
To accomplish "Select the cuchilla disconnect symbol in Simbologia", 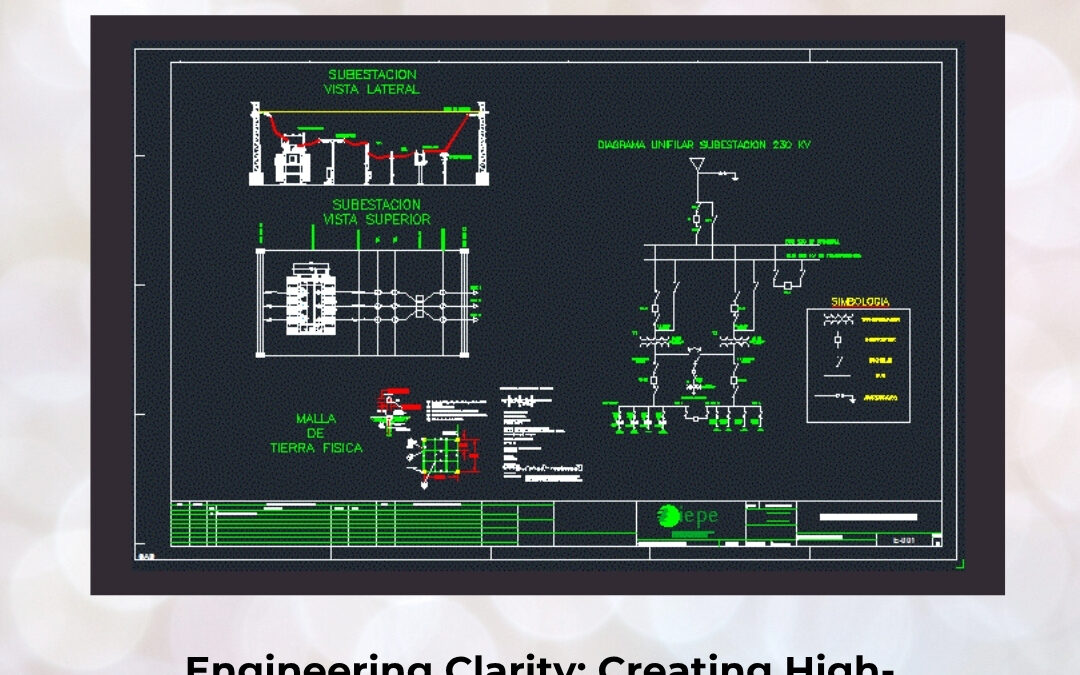I will click(x=838, y=360).
